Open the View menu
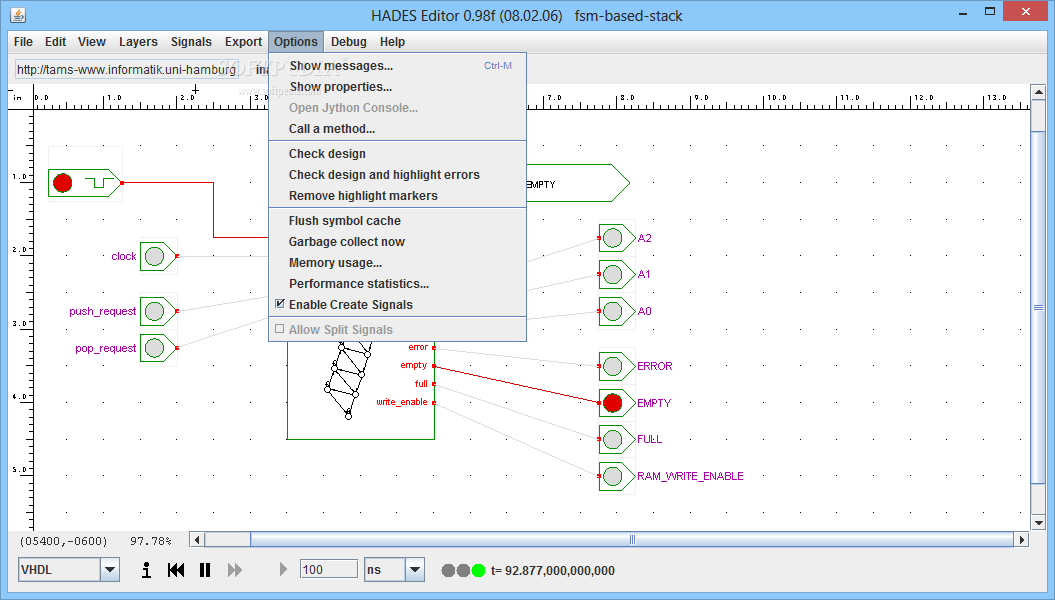Screen dimensions: 1055x600 click(x=92, y=42)
